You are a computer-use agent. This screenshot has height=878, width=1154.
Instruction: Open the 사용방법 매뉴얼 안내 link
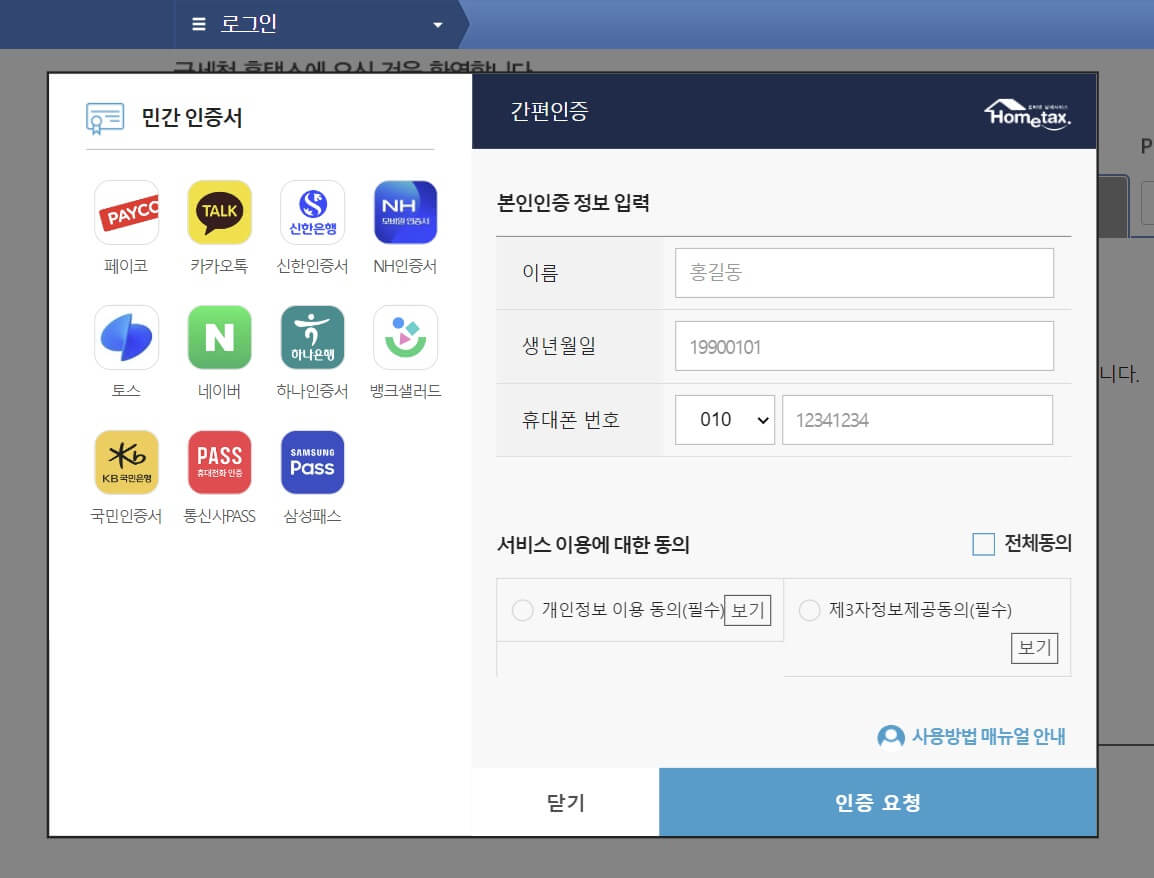(x=973, y=737)
